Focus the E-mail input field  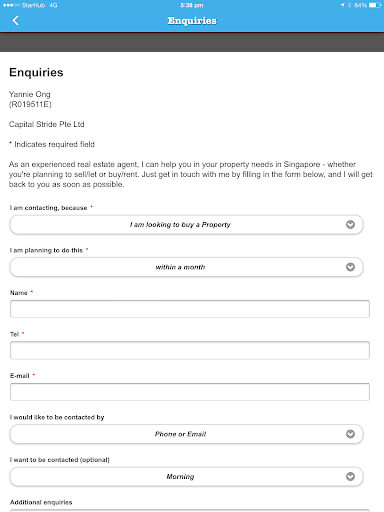coord(190,392)
